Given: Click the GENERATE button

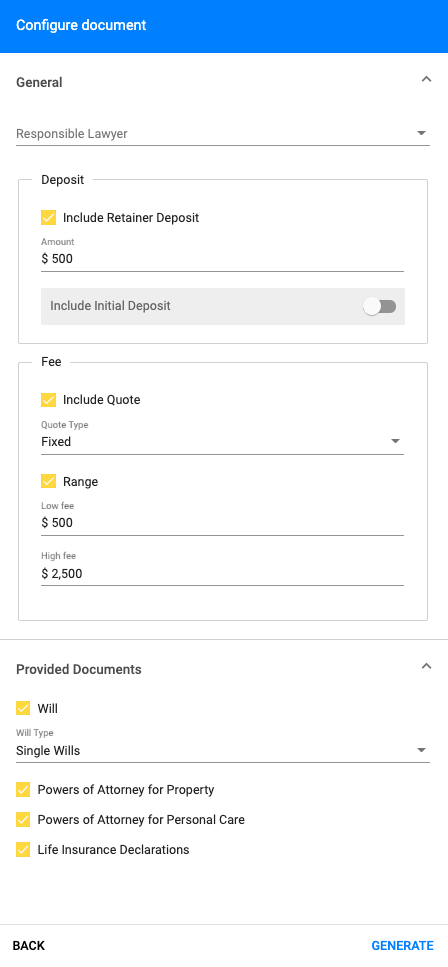Looking at the screenshot, I should (x=402, y=946).
